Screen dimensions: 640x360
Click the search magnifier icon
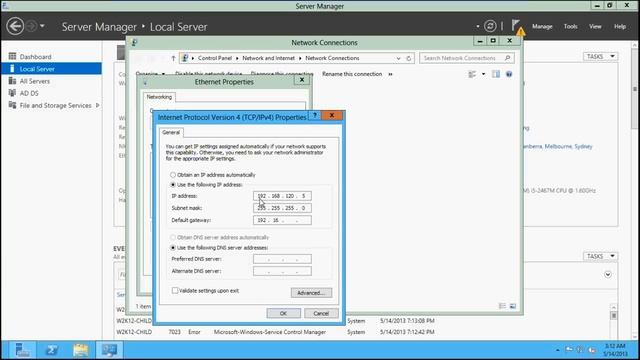pyautogui.click(x=507, y=58)
